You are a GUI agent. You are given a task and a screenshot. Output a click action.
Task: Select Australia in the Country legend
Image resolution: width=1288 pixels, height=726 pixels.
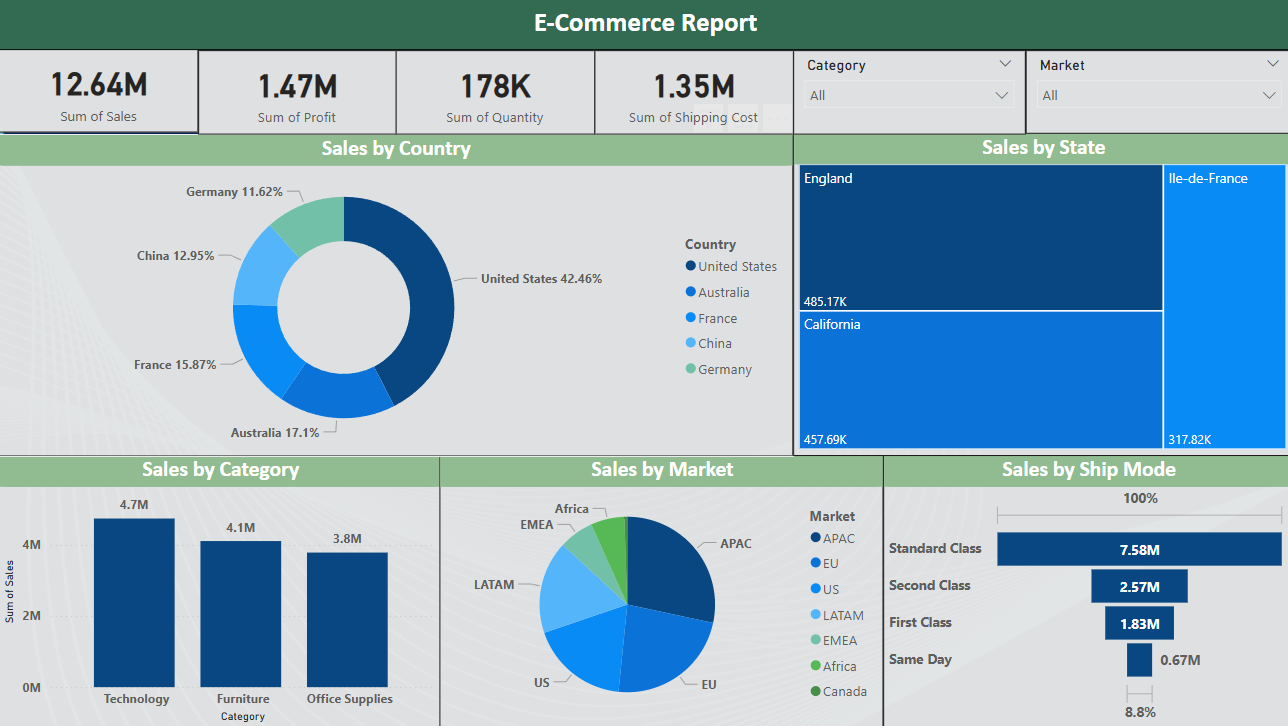(723, 292)
